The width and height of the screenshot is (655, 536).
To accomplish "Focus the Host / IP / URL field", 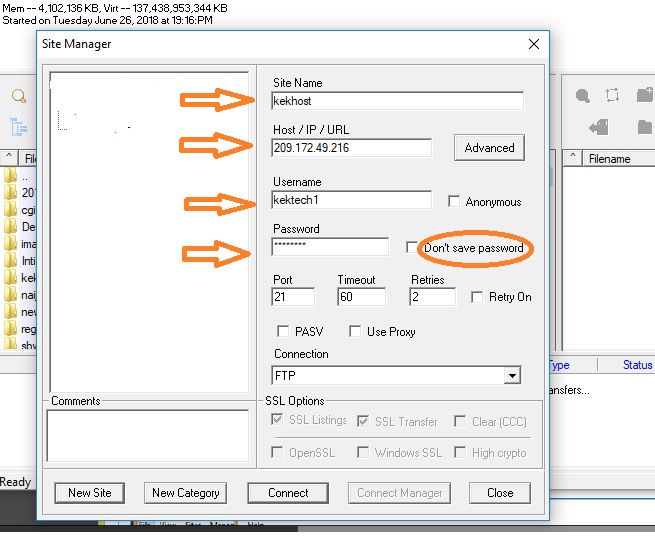I will coord(351,148).
